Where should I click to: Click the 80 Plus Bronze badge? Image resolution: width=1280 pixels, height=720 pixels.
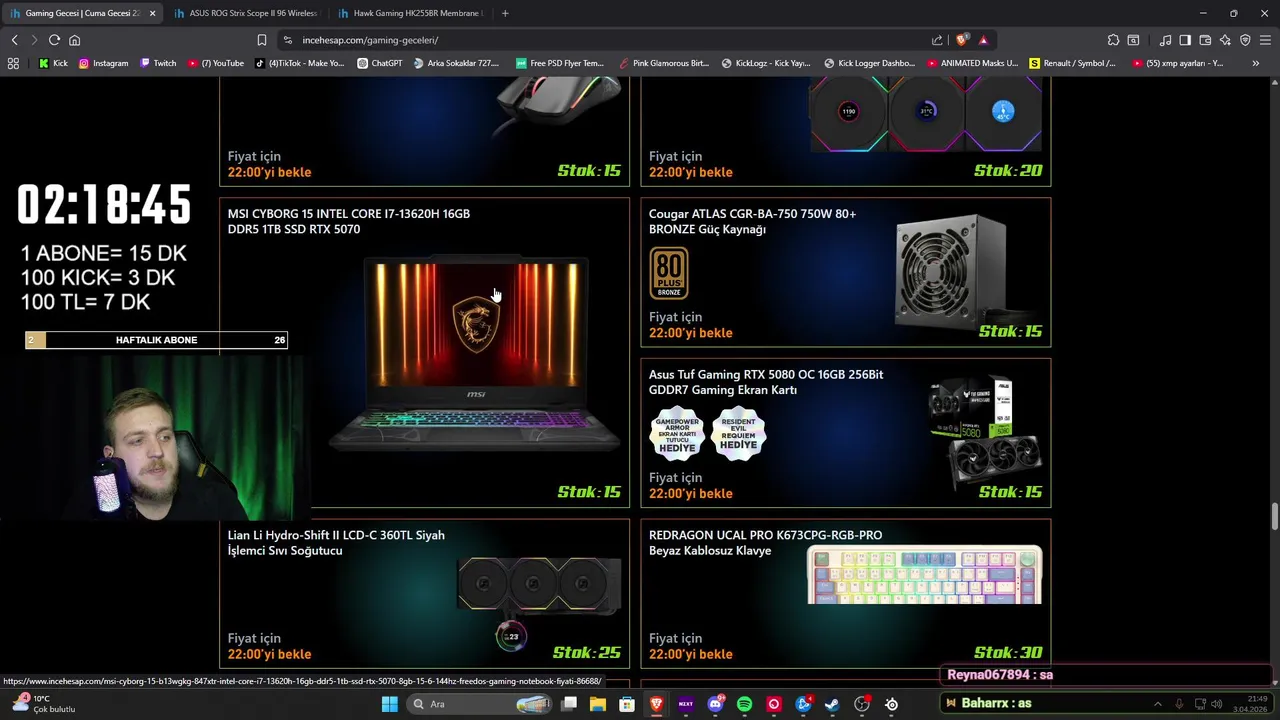pos(669,273)
